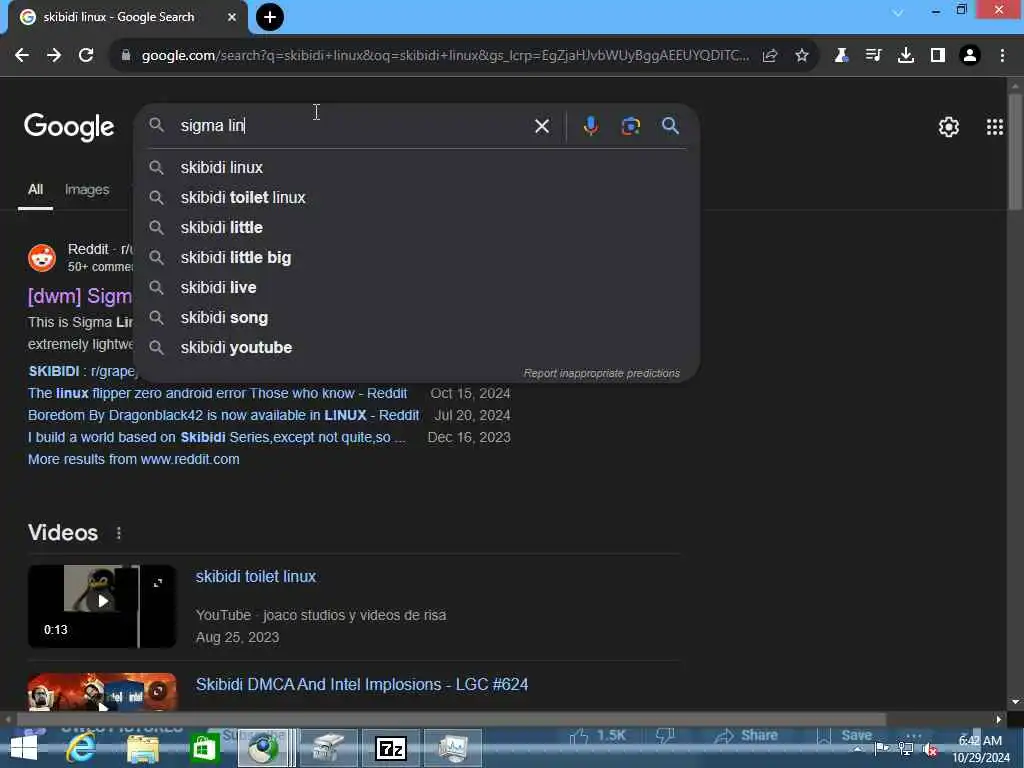
Task: Open a new tab with the plus button
Action: pyautogui.click(x=270, y=17)
